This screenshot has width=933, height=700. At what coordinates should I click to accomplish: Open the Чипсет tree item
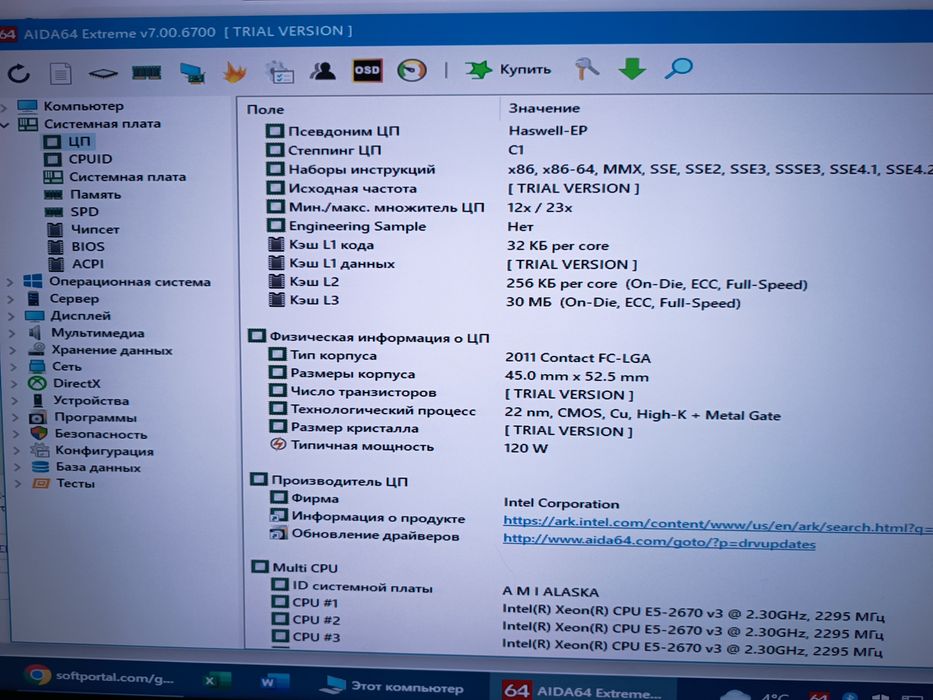[95, 229]
